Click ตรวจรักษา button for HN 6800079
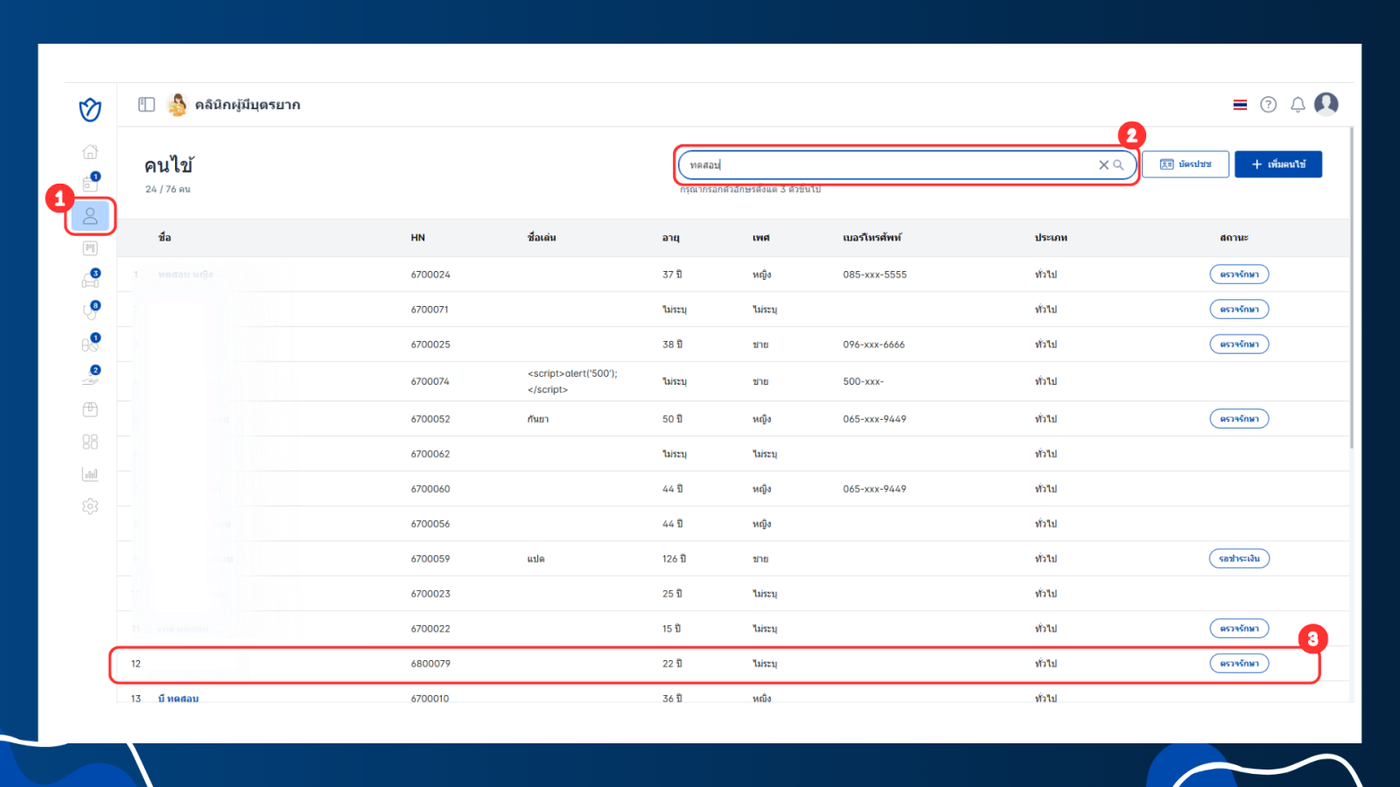Viewport: 1400px width, 787px height. [1239, 663]
